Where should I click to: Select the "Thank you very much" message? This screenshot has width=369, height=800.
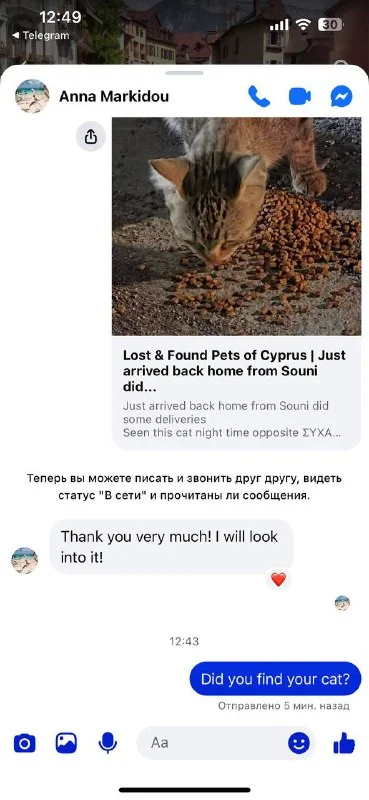click(x=171, y=547)
